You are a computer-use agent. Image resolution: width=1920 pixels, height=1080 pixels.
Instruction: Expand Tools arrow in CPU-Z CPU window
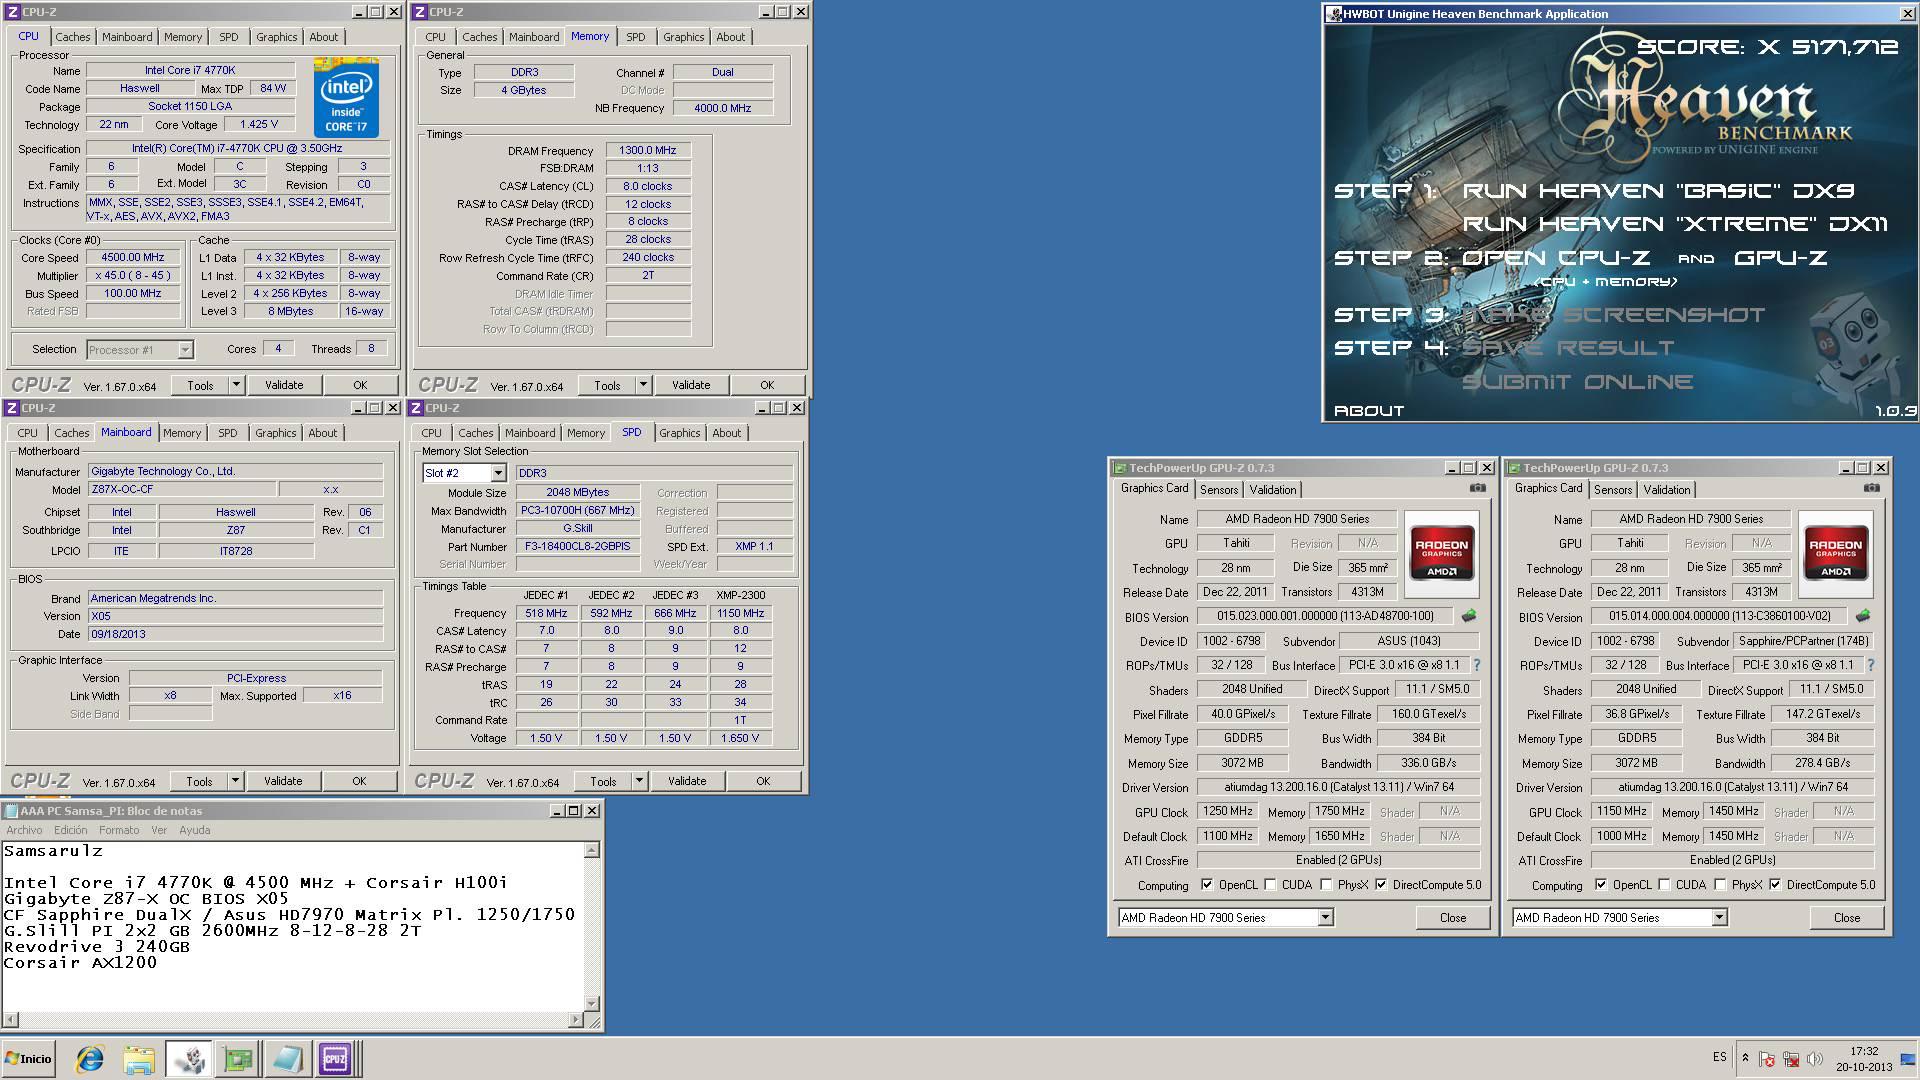236,385
